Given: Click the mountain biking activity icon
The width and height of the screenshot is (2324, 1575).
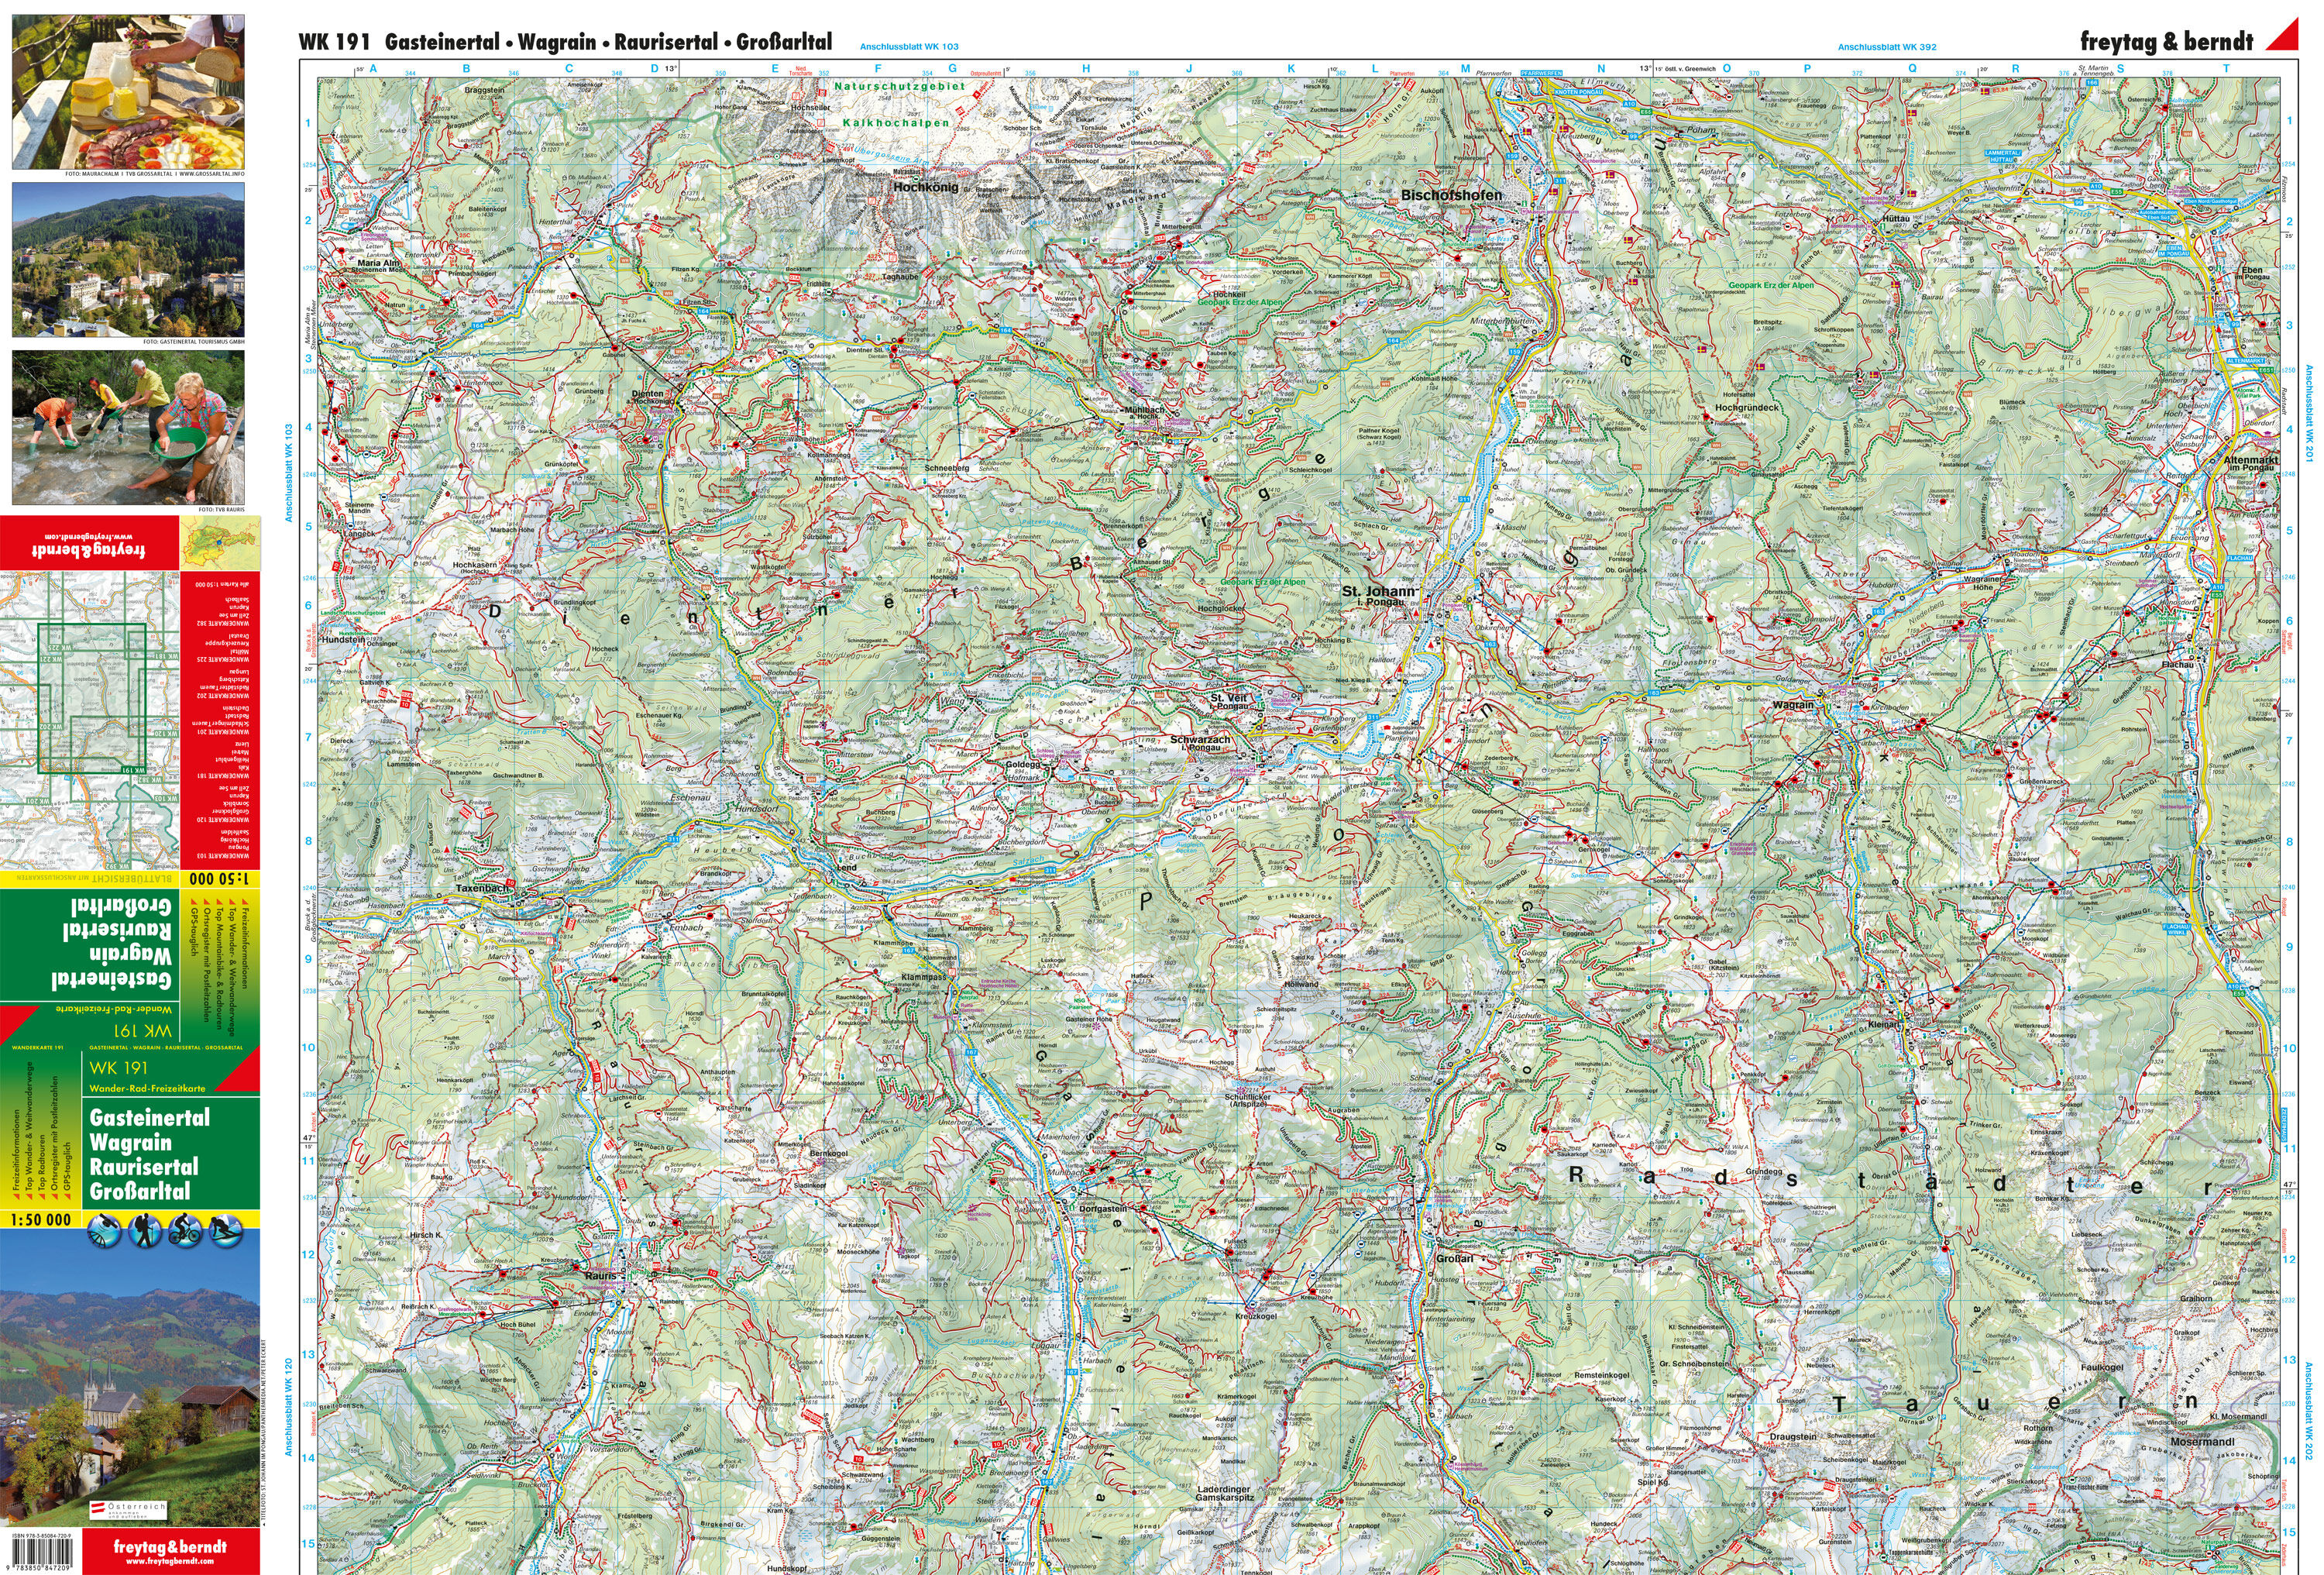Looking at the screenshot, I should pyautogui.click(x=185, y=1231).
